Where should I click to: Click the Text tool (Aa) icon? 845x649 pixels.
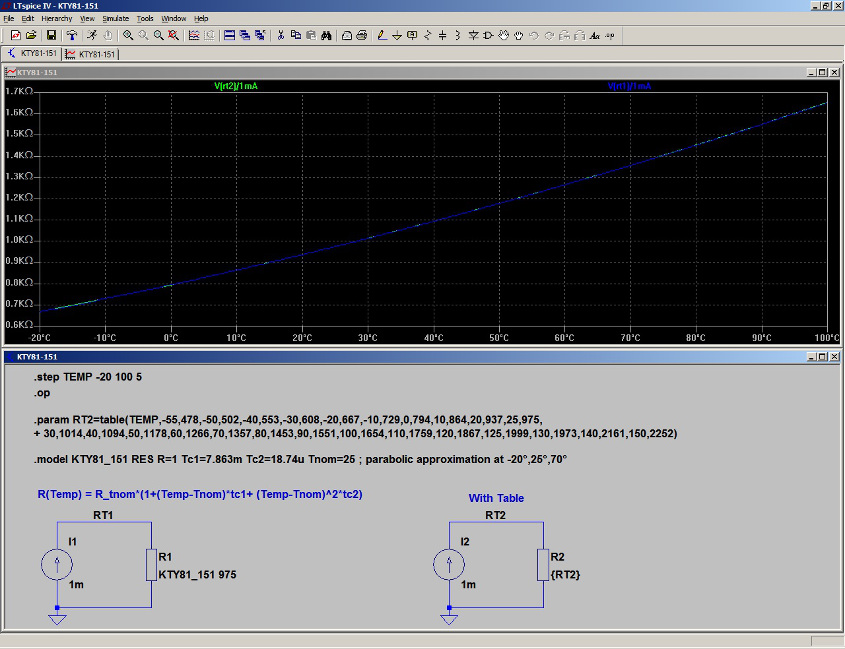coord(595,35)
